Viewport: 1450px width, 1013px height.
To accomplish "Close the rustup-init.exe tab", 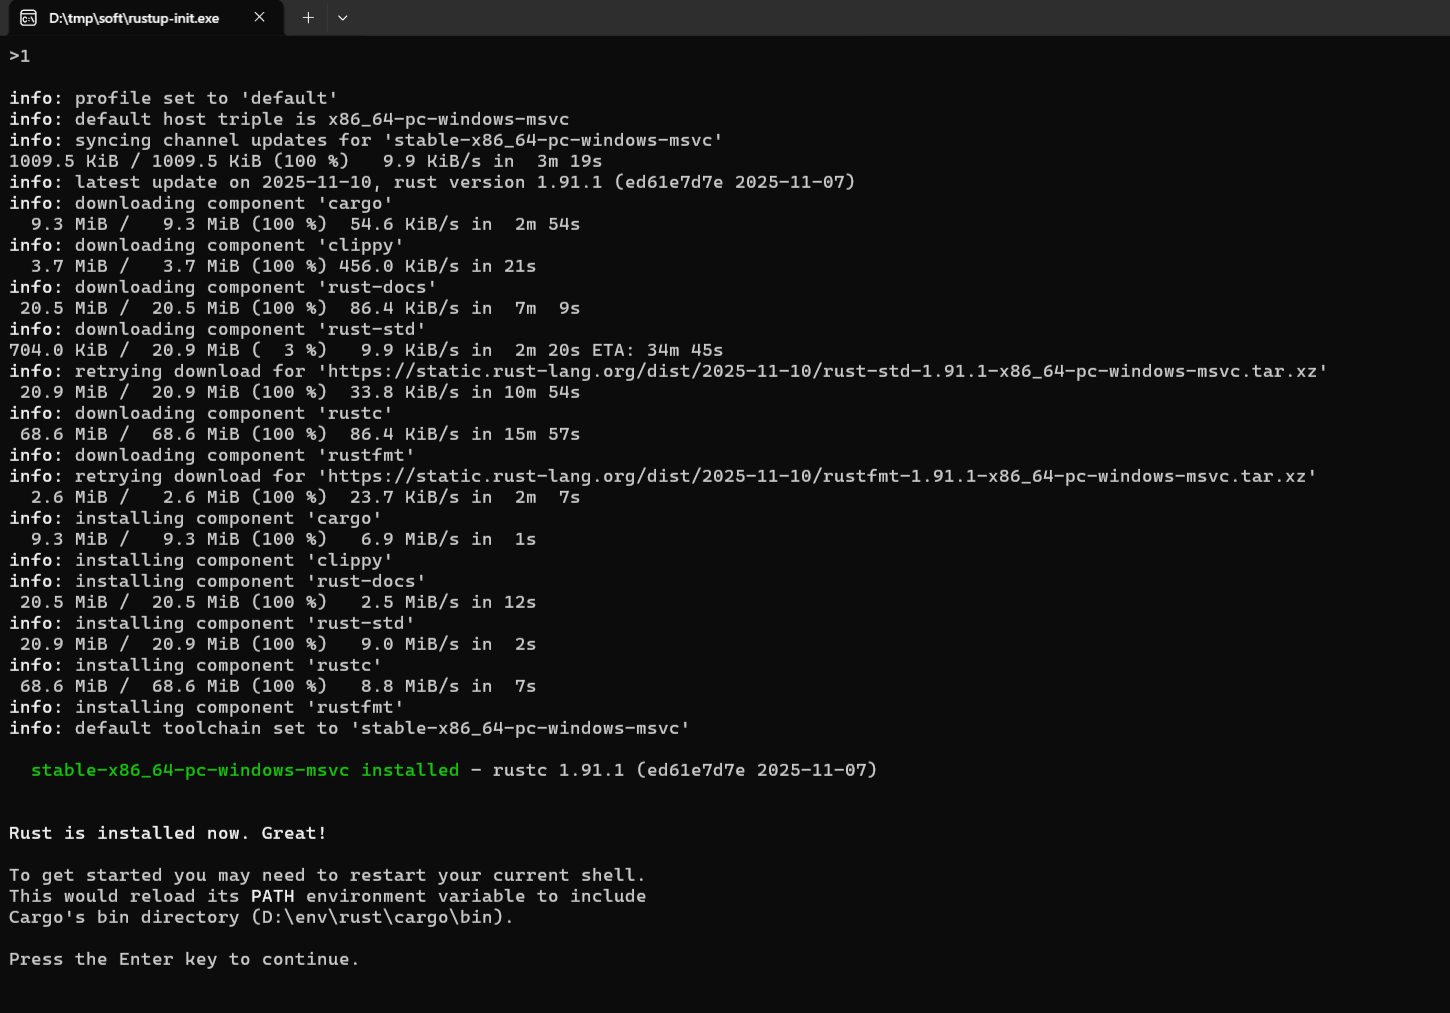I will click(x=260, y=17).
